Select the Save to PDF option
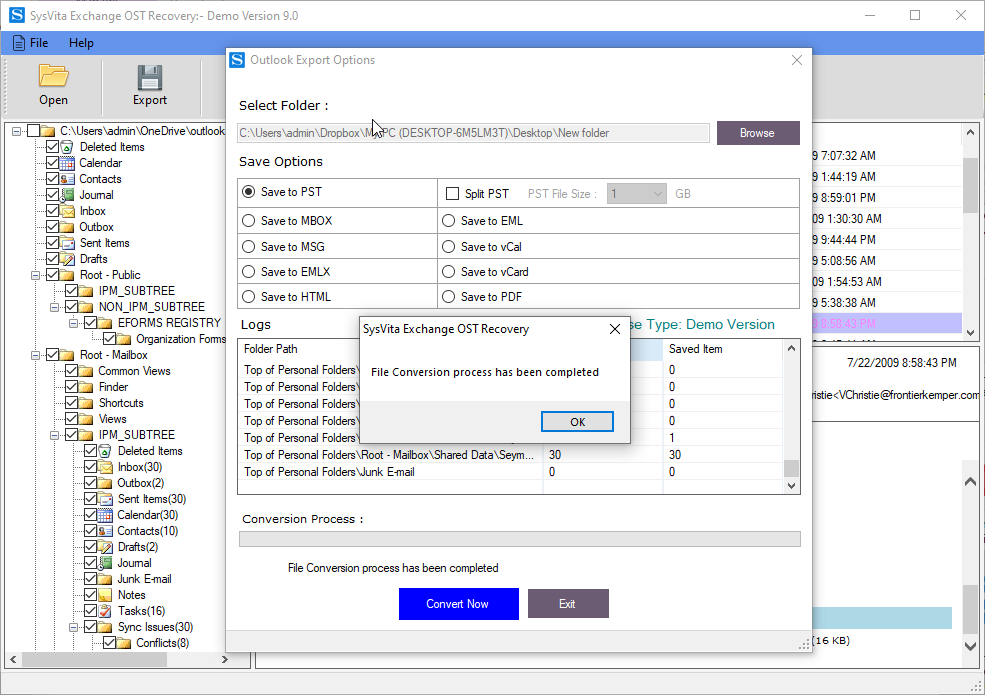This screenshot has width=985, height=695. coord(449,297)
